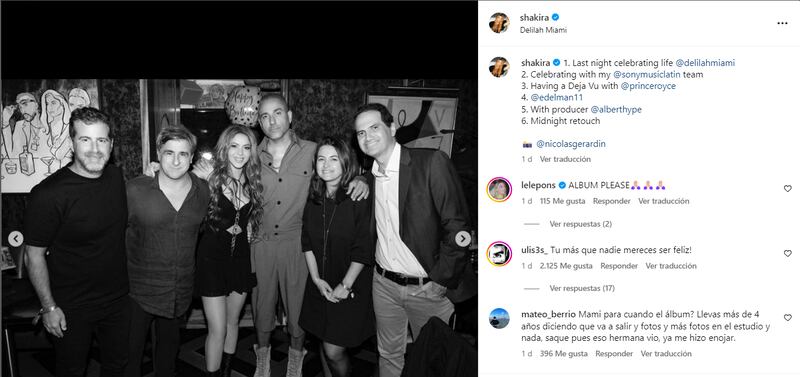Open the shakira avatar next to the caption
The height and width of the screenshot is (377, 800).
click(499, 67)
